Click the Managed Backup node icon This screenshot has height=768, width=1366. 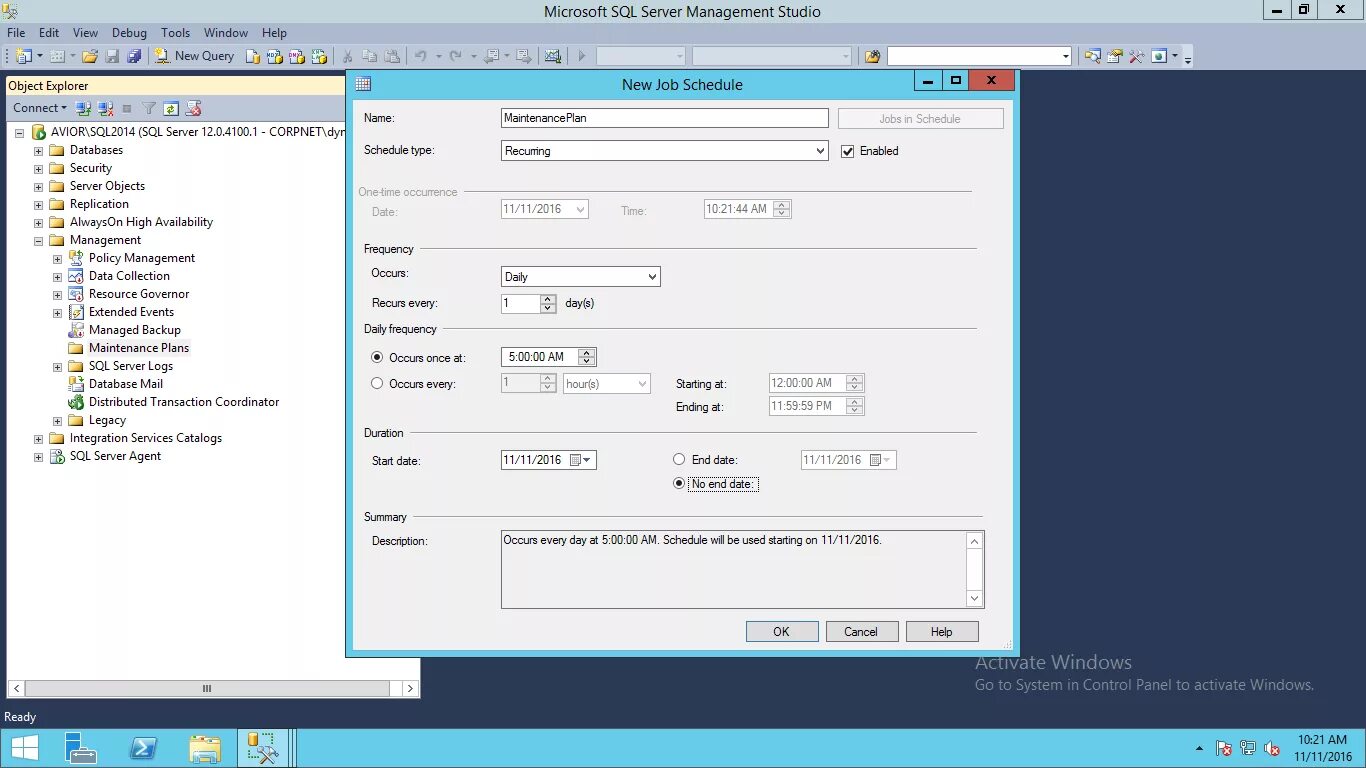[76, 330]
